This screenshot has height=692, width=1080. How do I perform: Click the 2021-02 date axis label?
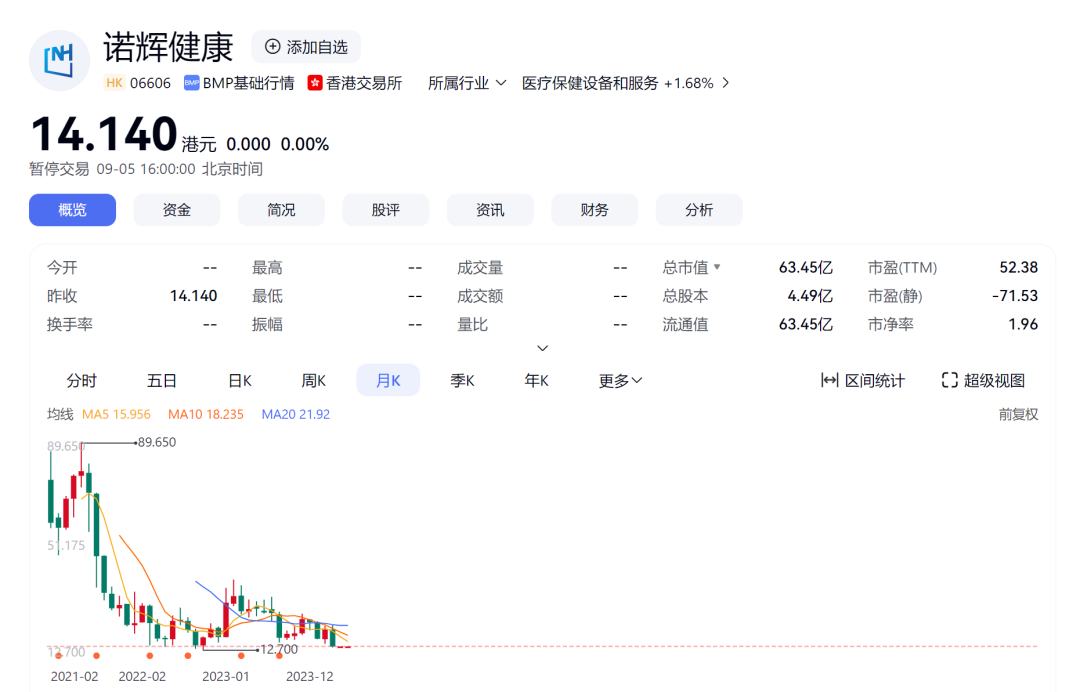click(x=74, y=677)
